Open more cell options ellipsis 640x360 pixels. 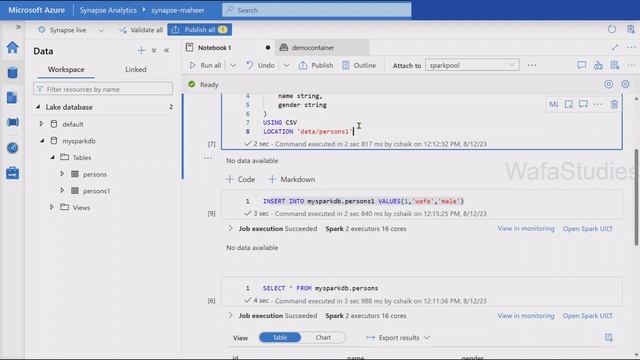coord(598,104)
